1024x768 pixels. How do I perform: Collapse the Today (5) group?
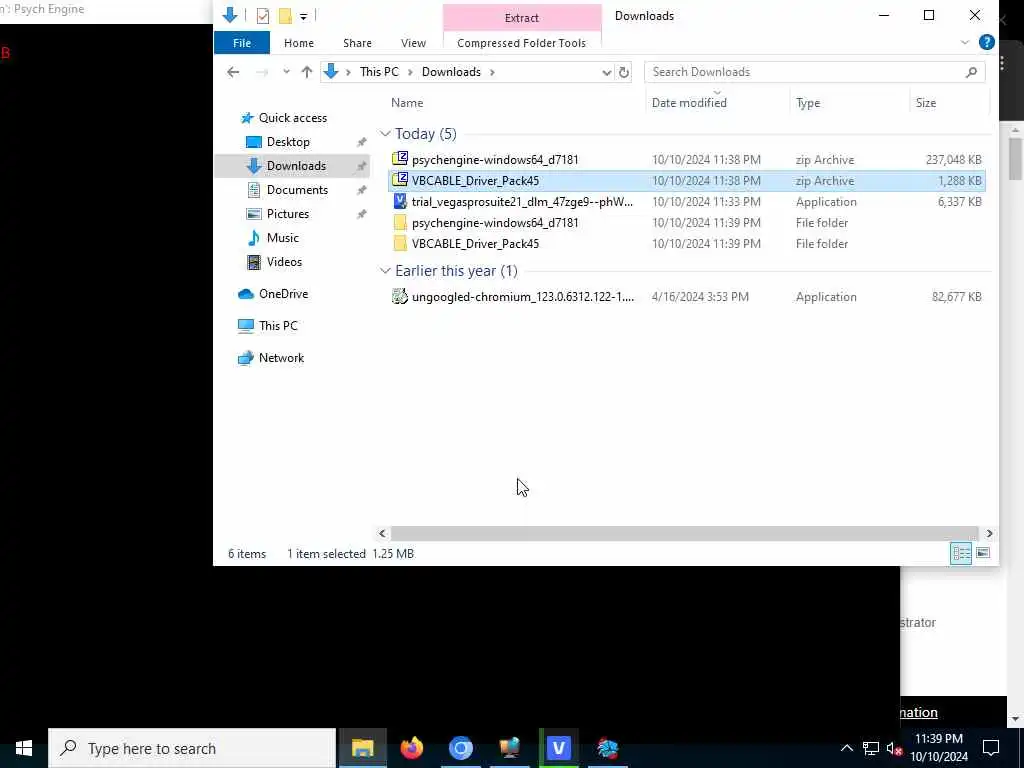385,134
